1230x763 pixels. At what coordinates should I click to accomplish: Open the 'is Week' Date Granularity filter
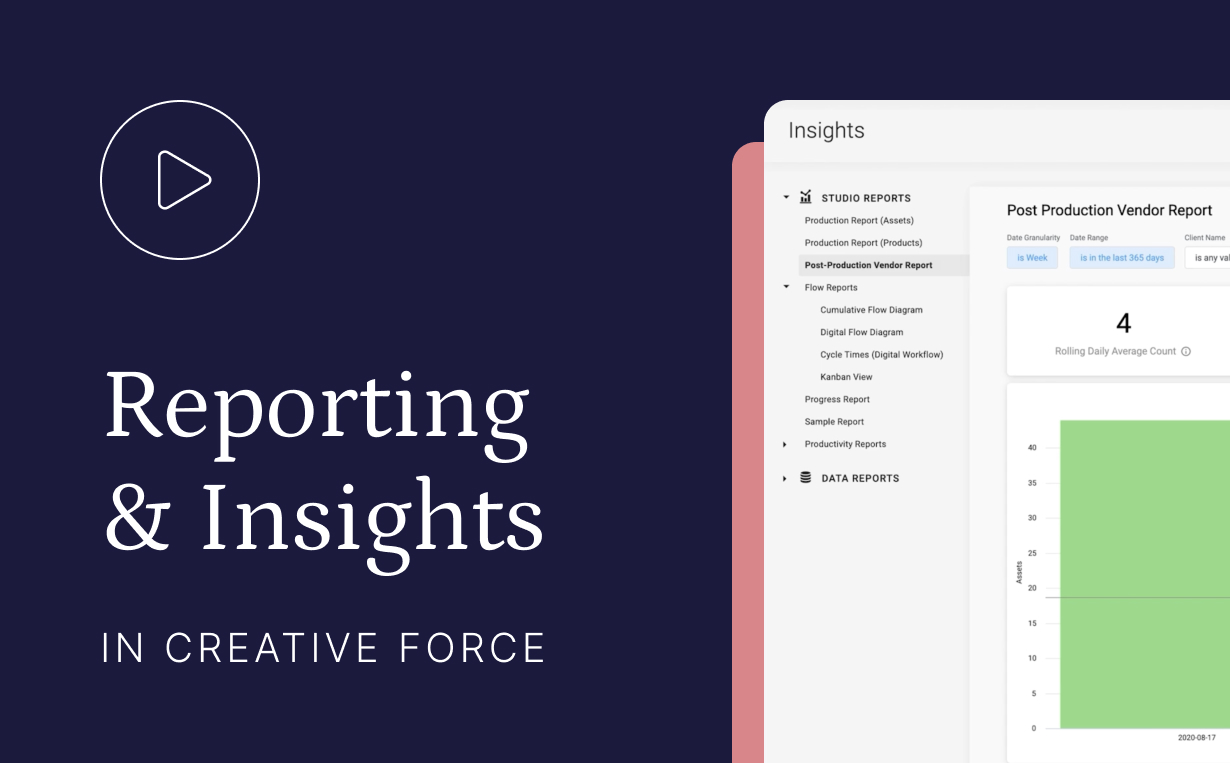click(x=1032, y=257)
